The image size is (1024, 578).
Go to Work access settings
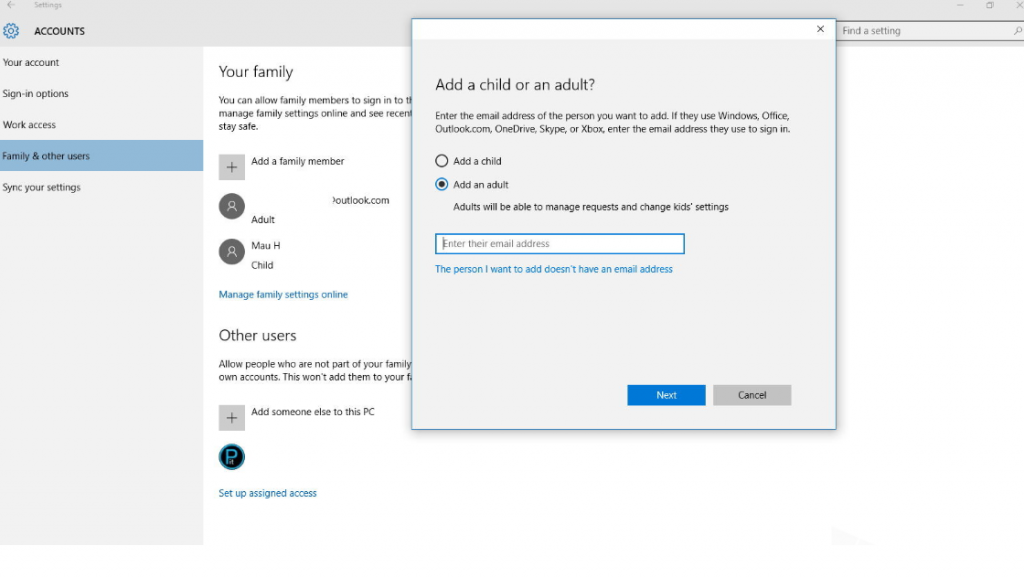click(30, 125)
